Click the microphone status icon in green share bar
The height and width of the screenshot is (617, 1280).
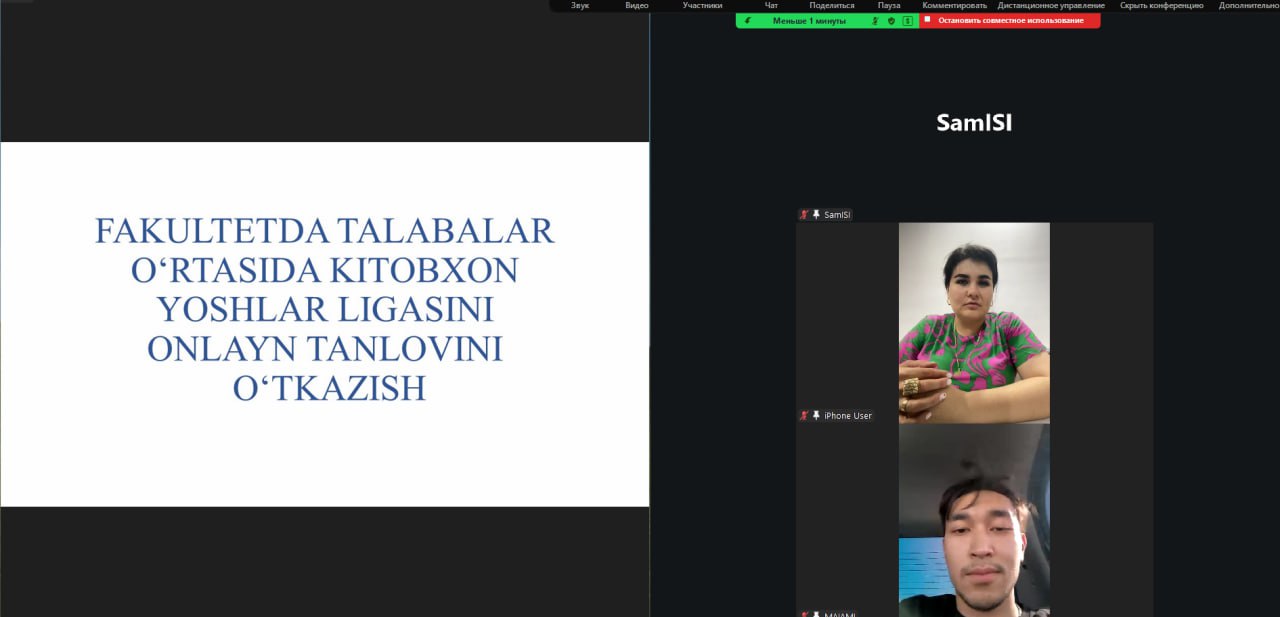[x=874, y=21]
